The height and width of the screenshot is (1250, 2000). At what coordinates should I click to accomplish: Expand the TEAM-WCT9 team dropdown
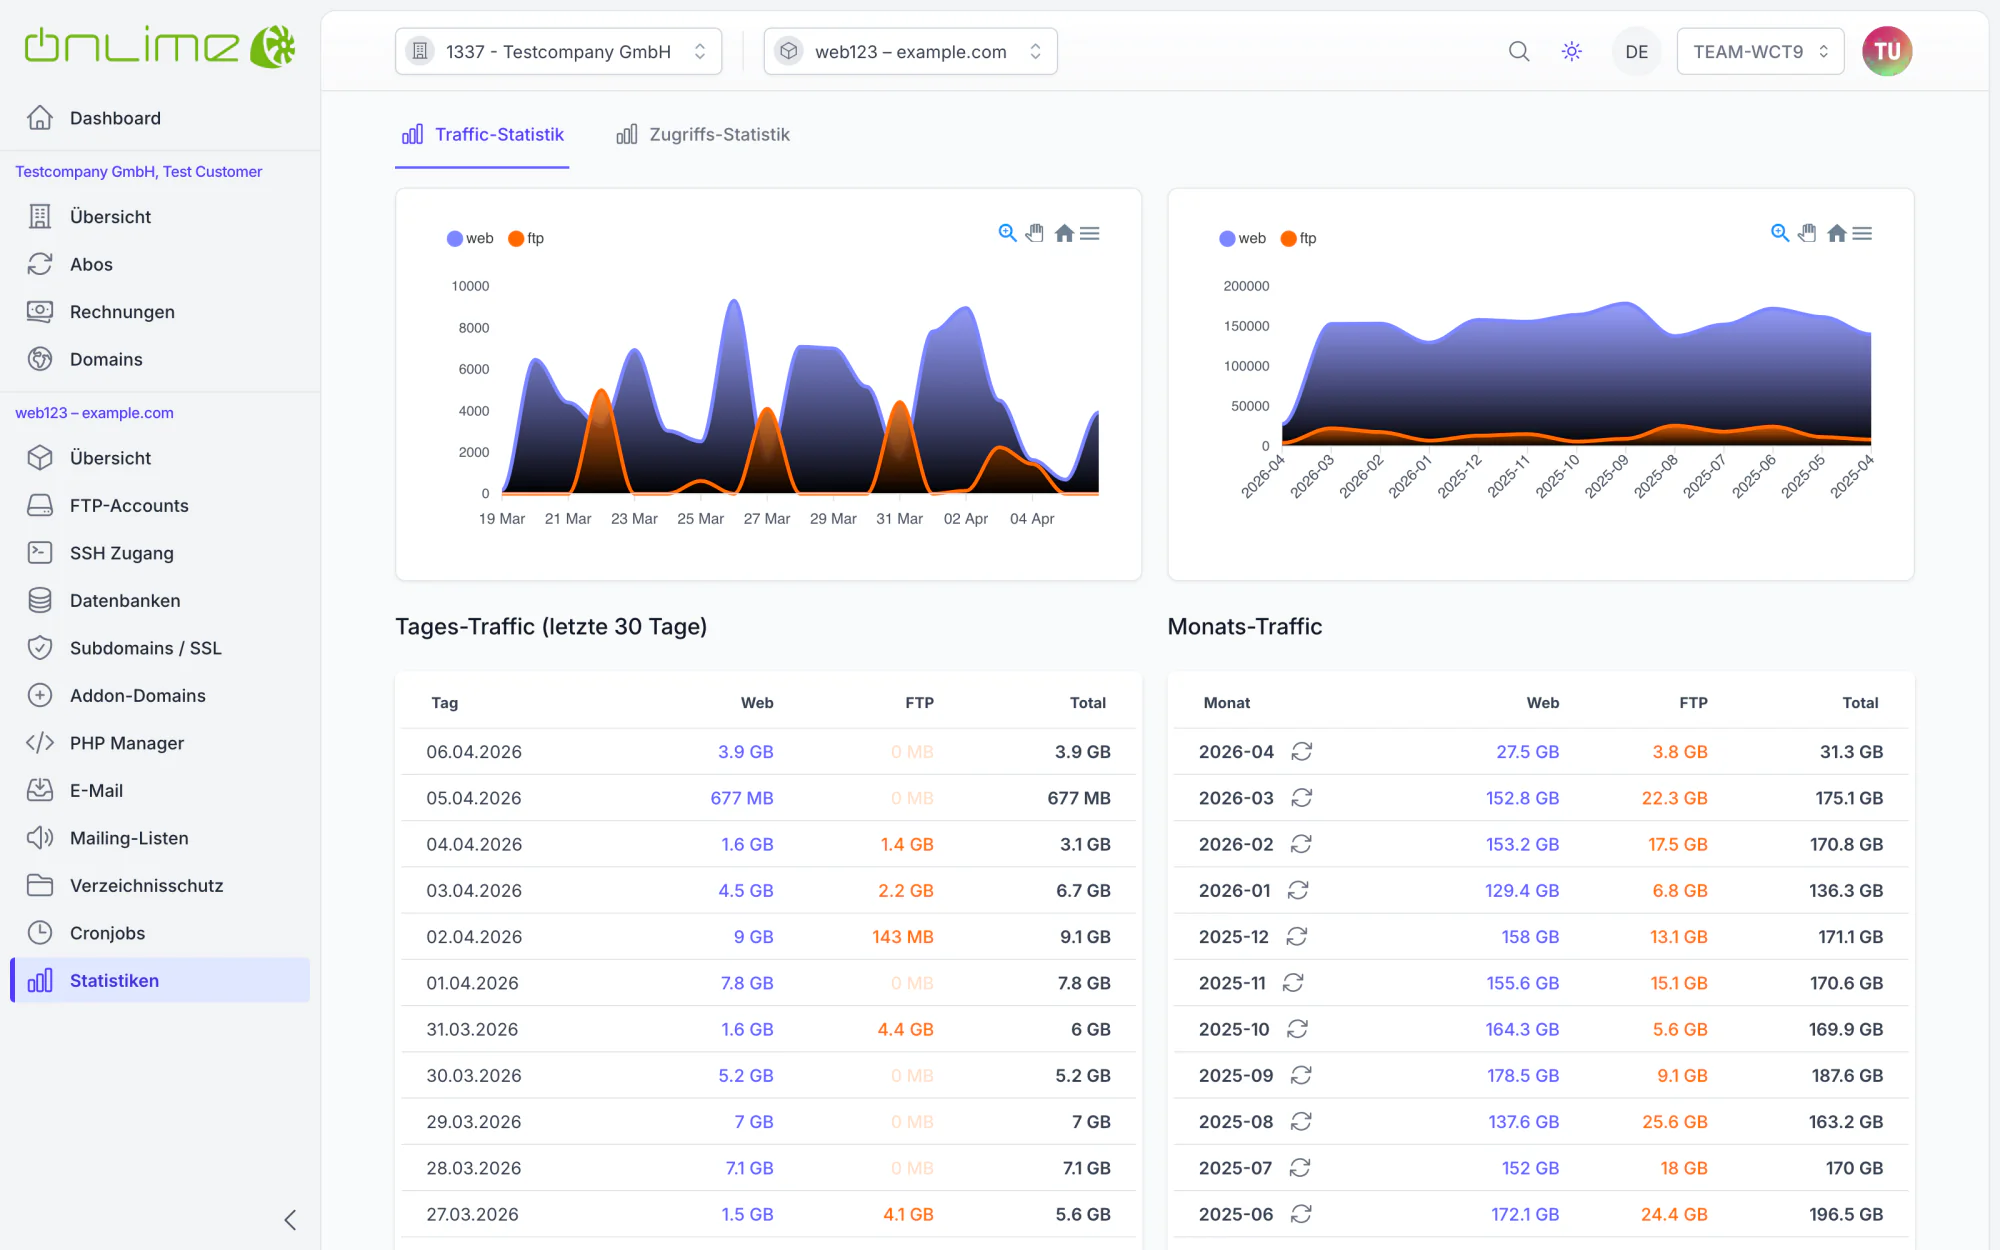coord(1760,51)
